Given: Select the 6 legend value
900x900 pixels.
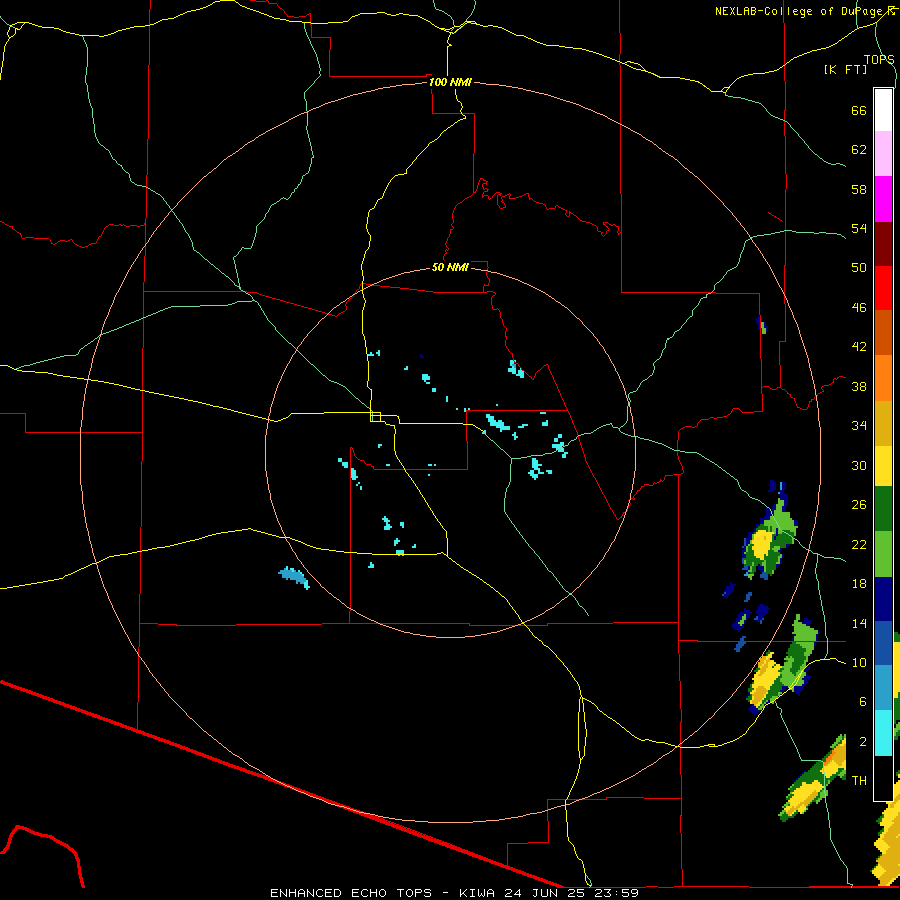Looking at the screenshot, I should (863, 702).
